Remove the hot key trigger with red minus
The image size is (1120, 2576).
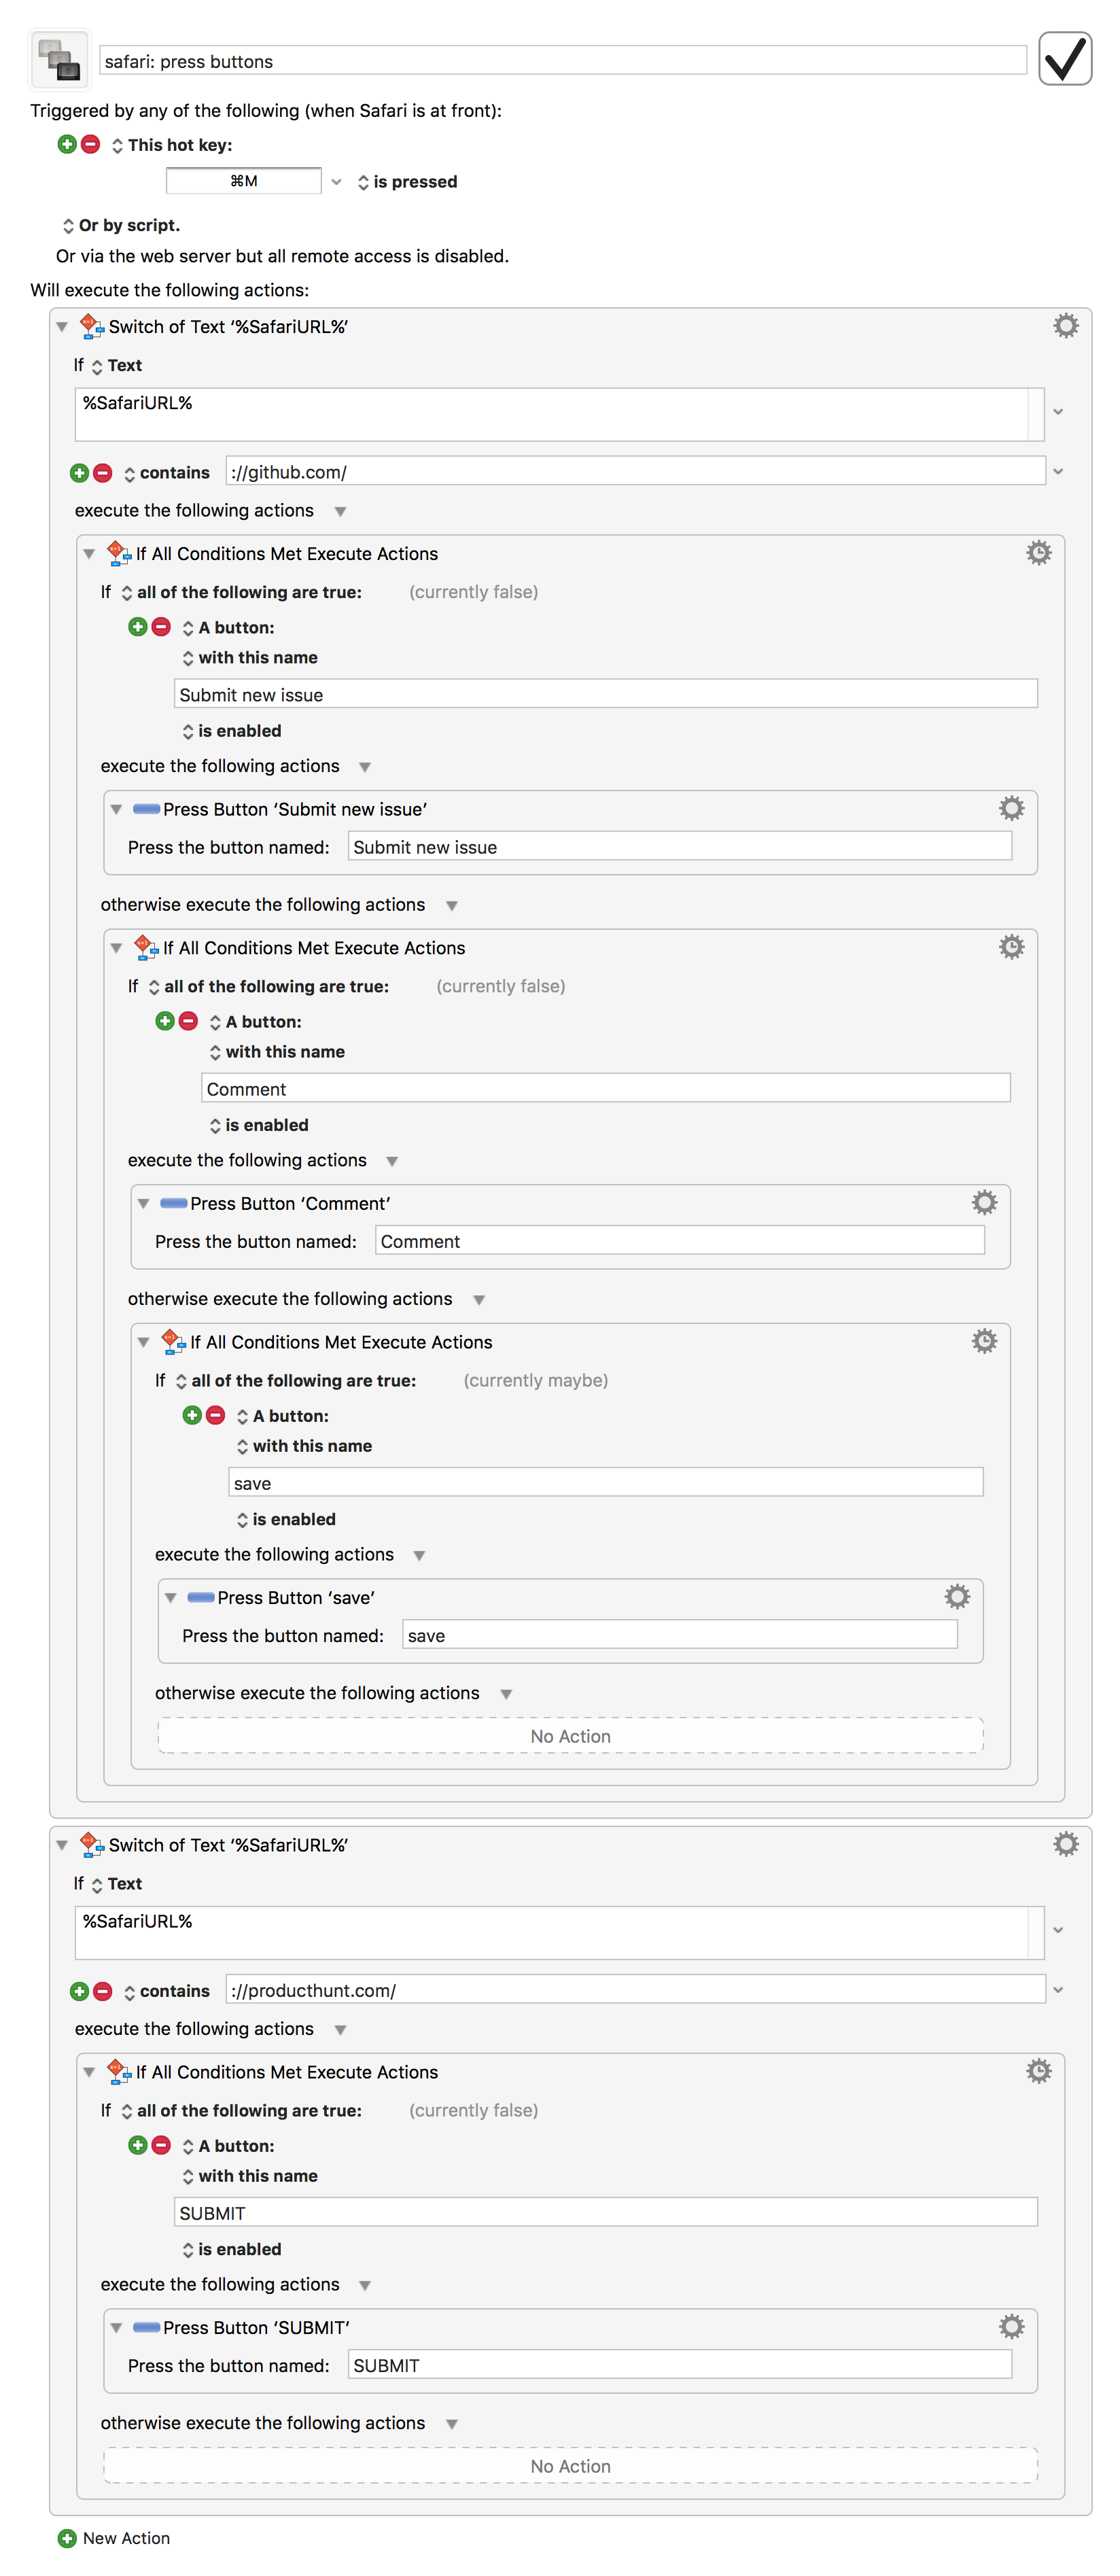90,144
